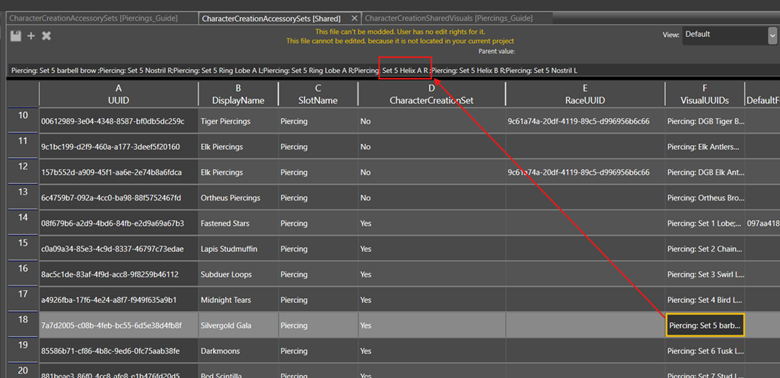Viewport: 780px width, 378px height.
Task: Click the Yes cell in Fastened Stars row
Action: (431, 223)
